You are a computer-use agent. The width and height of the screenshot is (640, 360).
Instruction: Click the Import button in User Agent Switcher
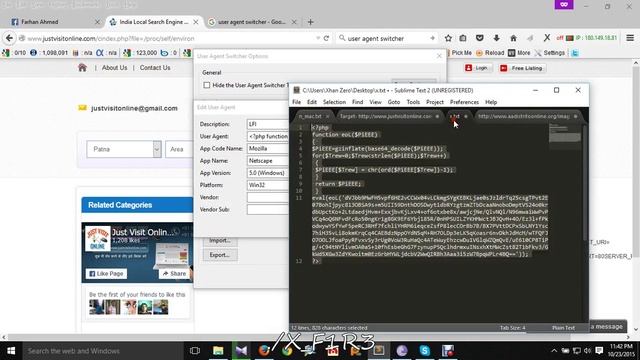pos(220,240)
